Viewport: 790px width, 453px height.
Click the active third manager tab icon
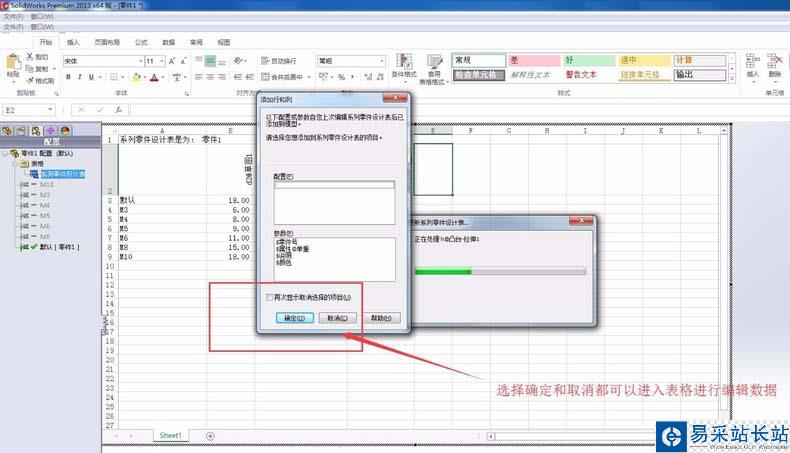click(x=36, y=131)
